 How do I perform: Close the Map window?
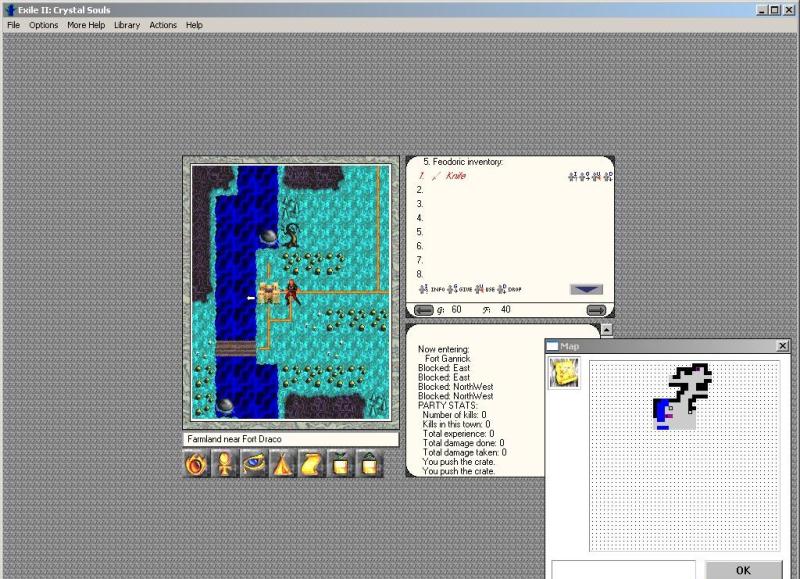click(x=782, y=346)
